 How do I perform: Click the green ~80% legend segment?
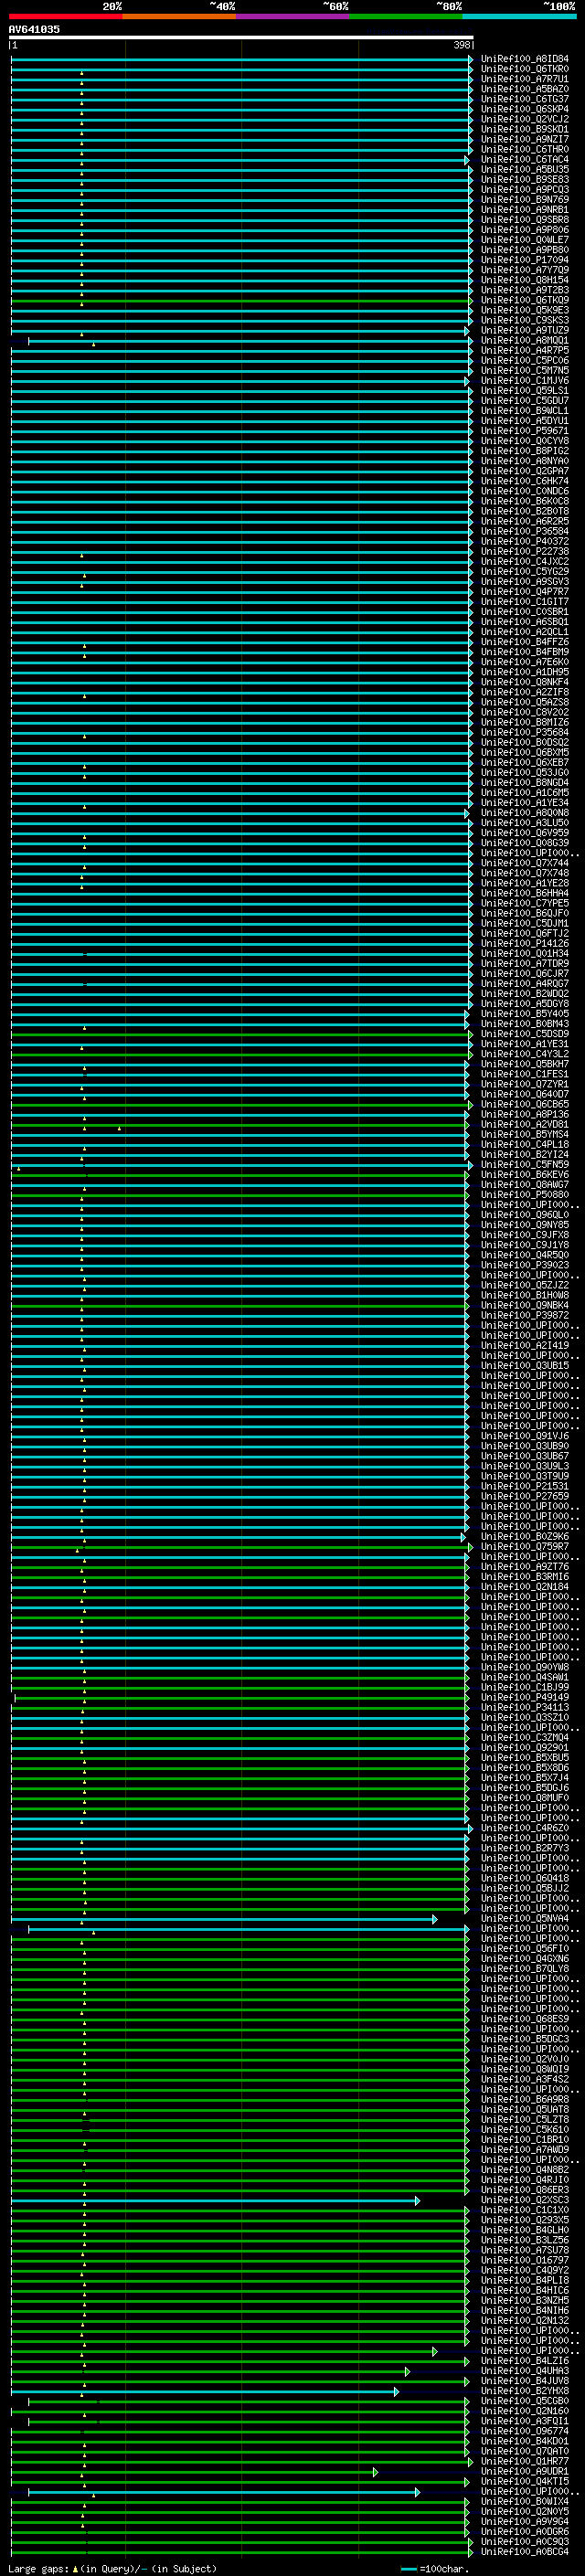[405, 16]
